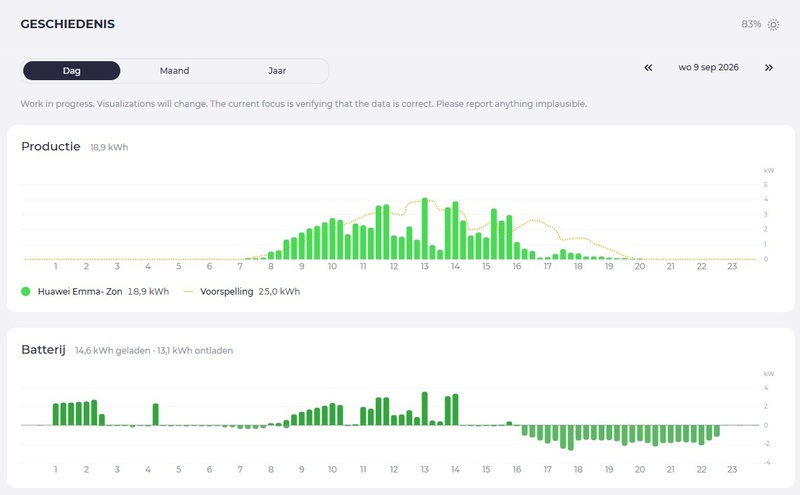800x495 pixels.
Task: Click the Work in progress notice text
Action: tap(304, 104)
